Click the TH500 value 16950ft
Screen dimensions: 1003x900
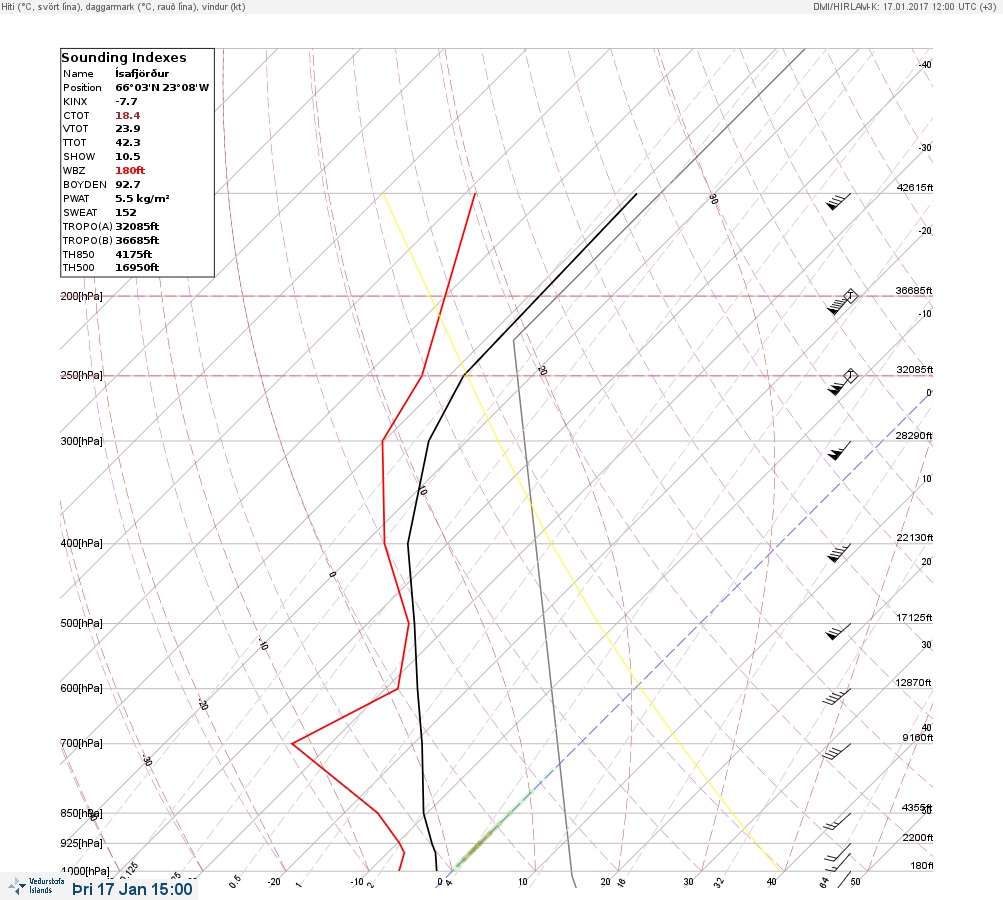[137, 267]
